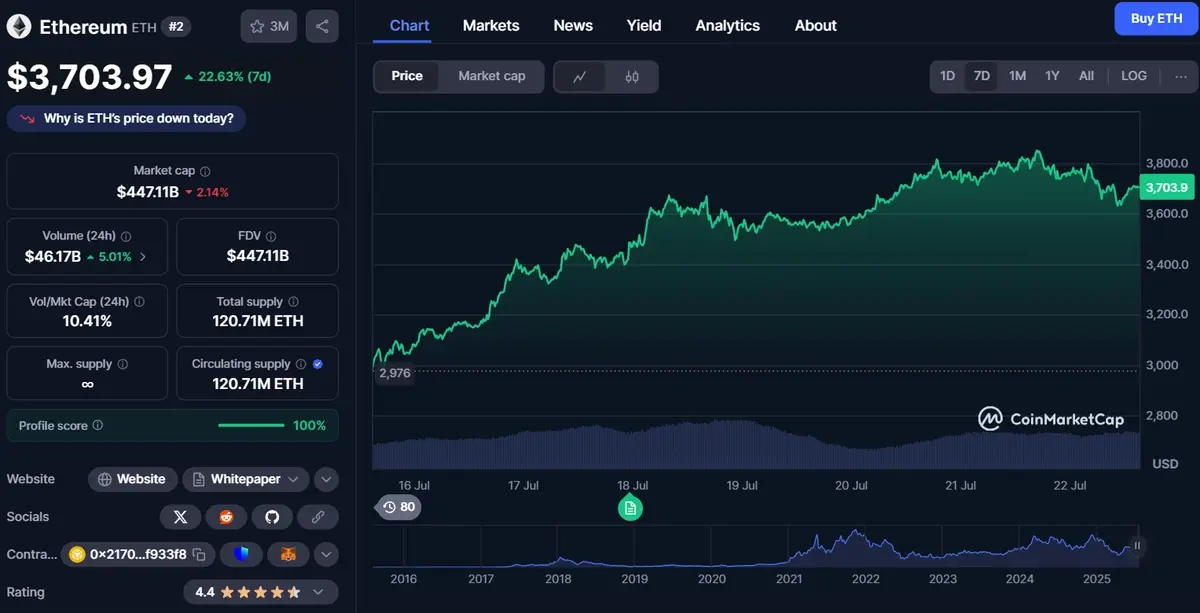
Task: Click the $447.11B Market cap value
Action: click(x=148, y=191)
